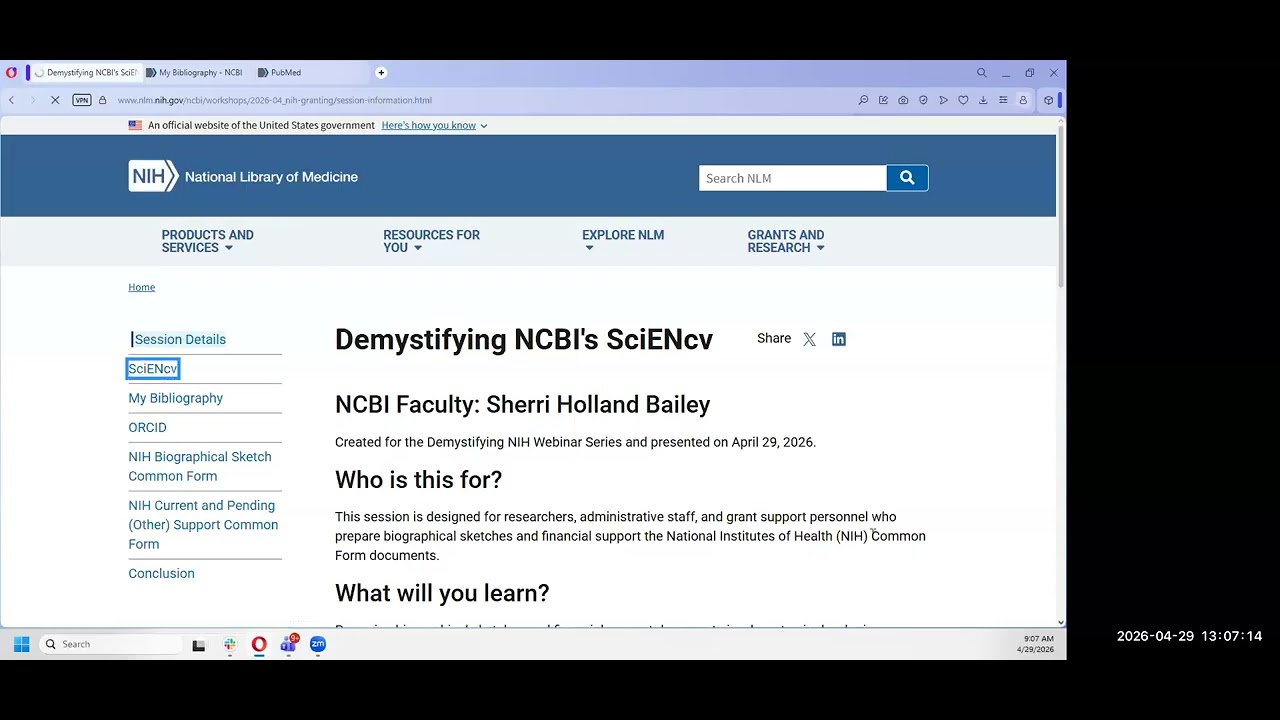Open the extensions cube icon
The image size is (1280, 720).
click(x=1048, y=100)
